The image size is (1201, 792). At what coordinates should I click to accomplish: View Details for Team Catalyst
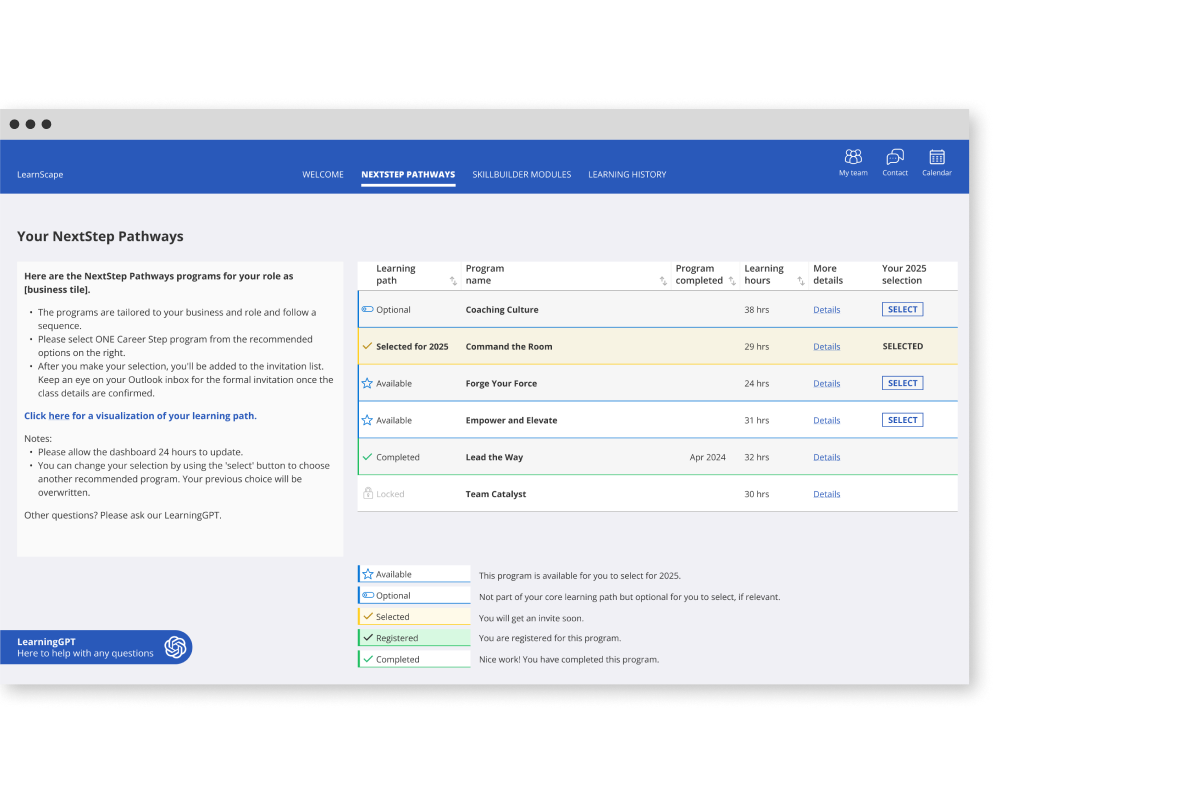point(826,493)
